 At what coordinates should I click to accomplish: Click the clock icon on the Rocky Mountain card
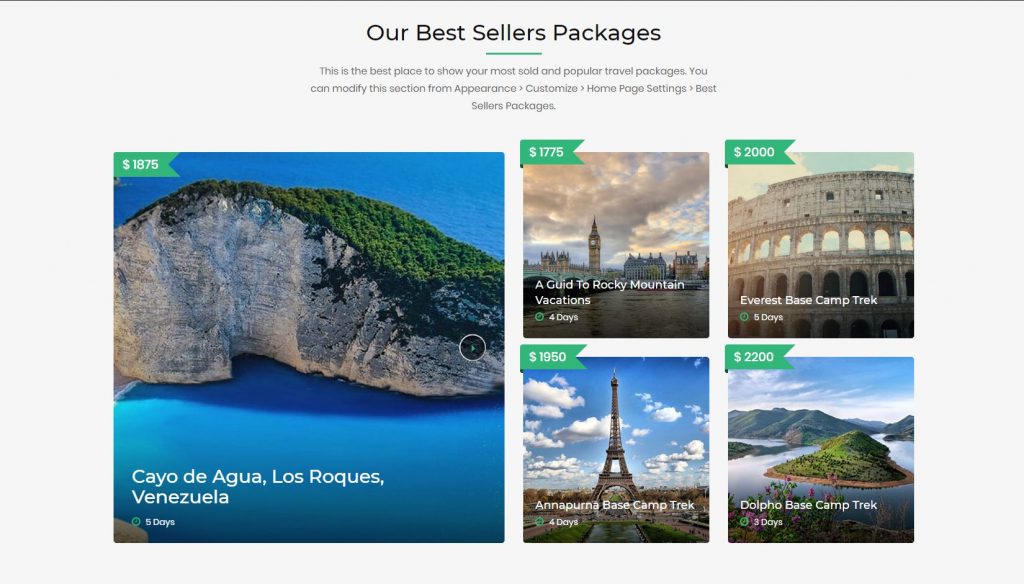[539, 317]
